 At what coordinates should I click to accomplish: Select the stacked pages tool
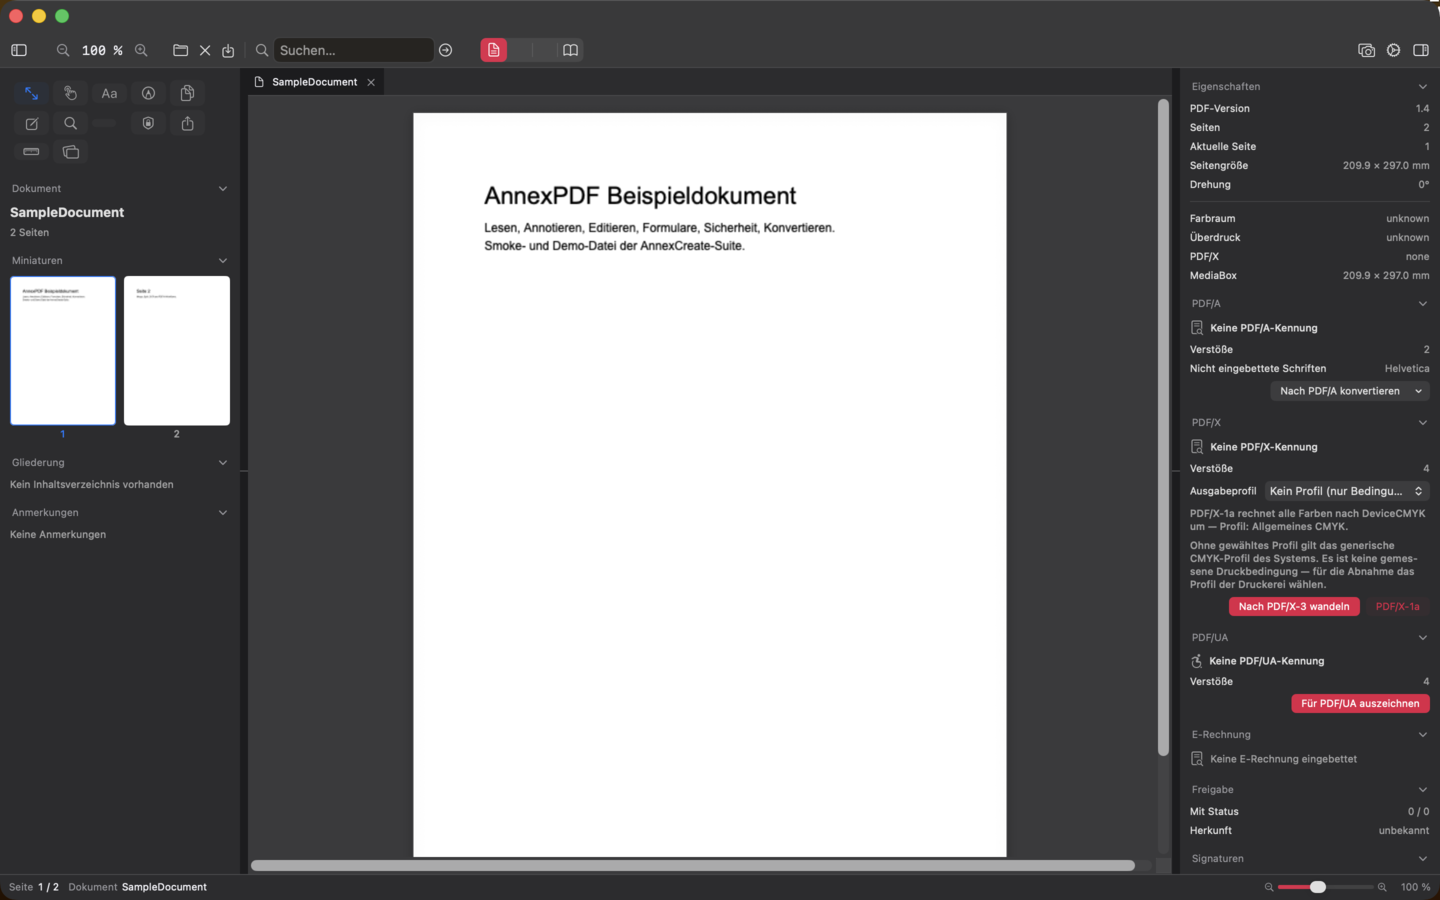click(x=187, y=93)
